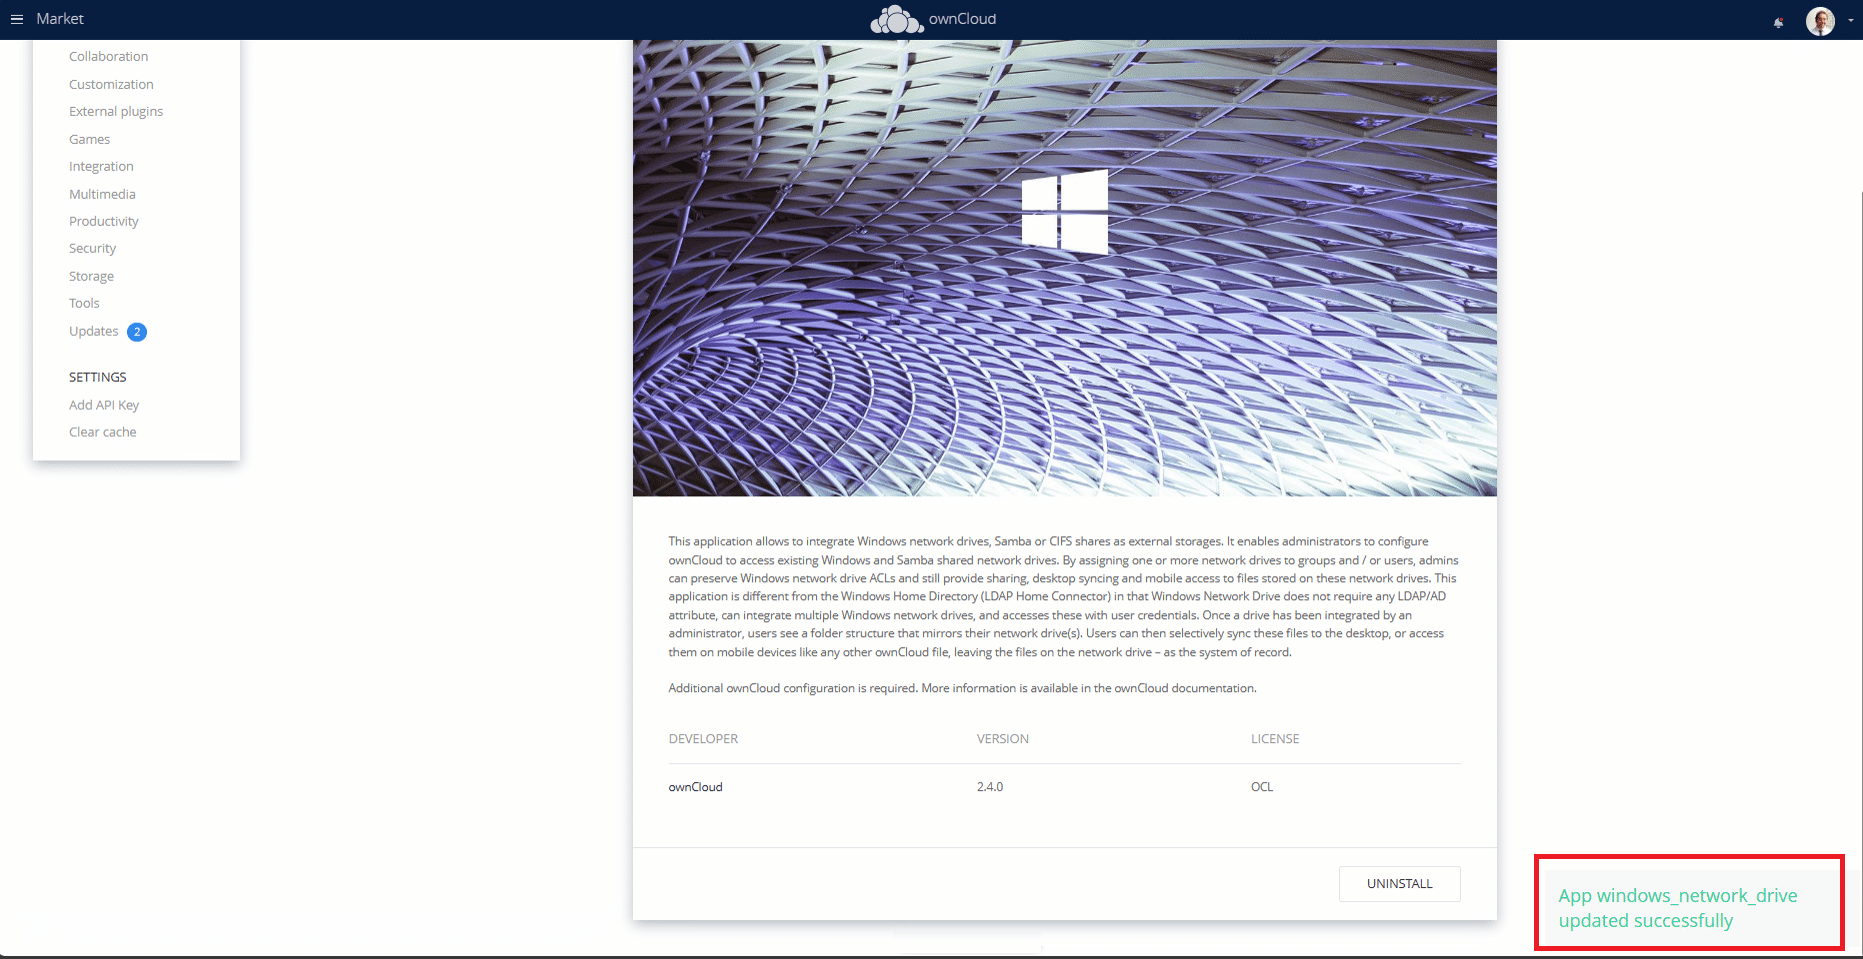Click the user avatar picture

coord(1820,21)
